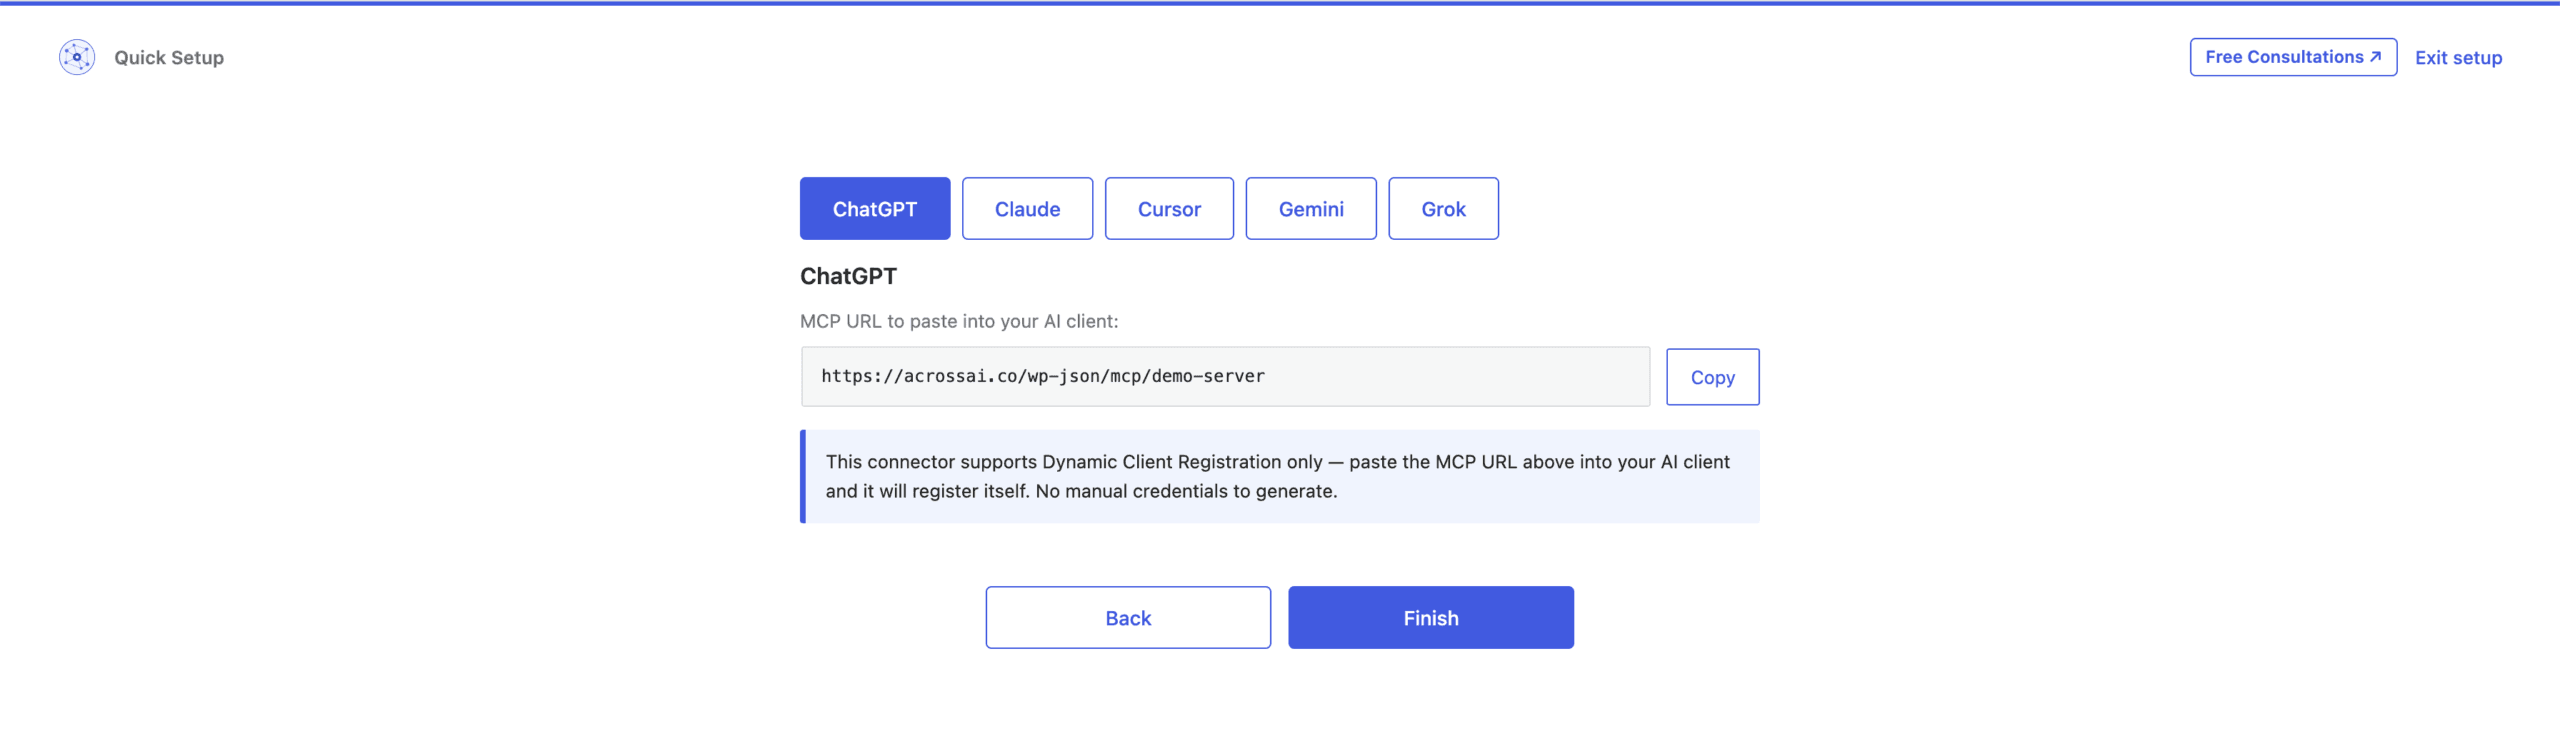The height and width of the screenshot is (751, 2560).
Task: Finish the quick setup
Action: [x=1431, y=617]
